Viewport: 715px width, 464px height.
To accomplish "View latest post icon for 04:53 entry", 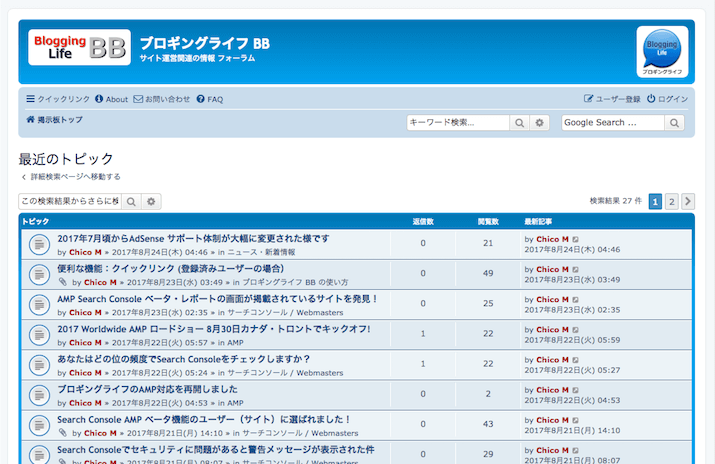I will [x=575, y=390].
